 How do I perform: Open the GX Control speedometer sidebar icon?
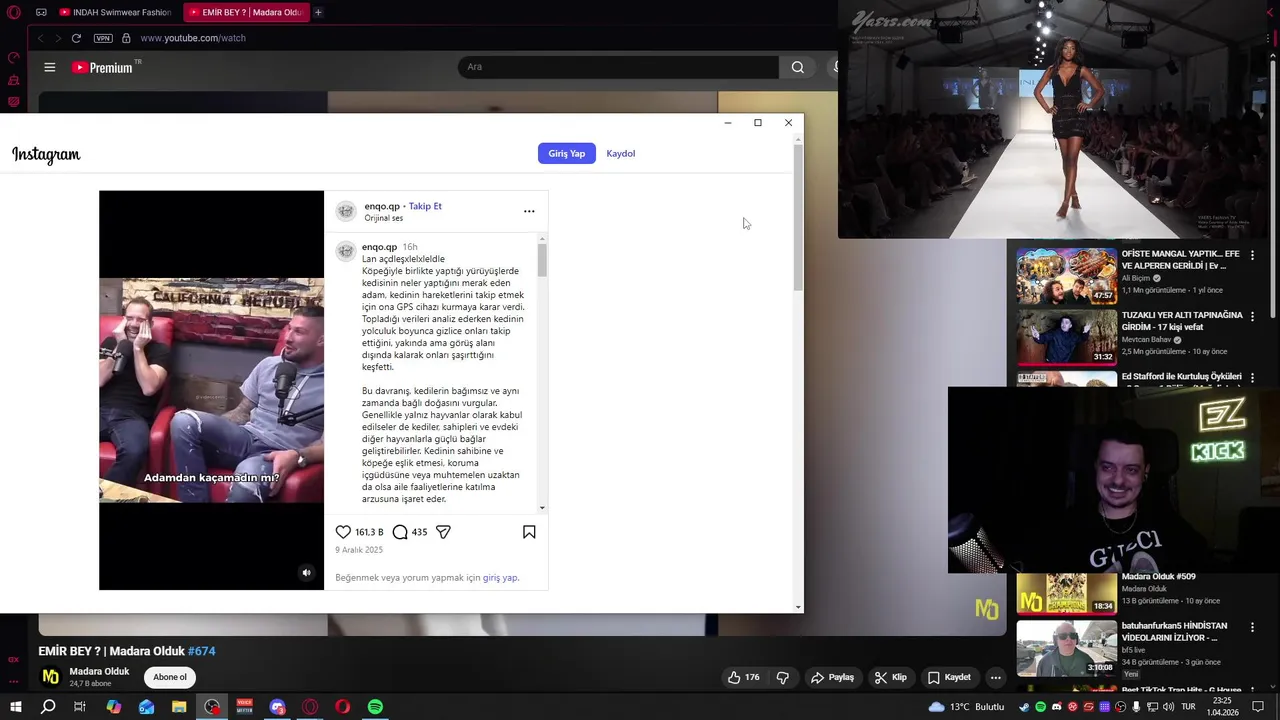(x=13, y=58)
